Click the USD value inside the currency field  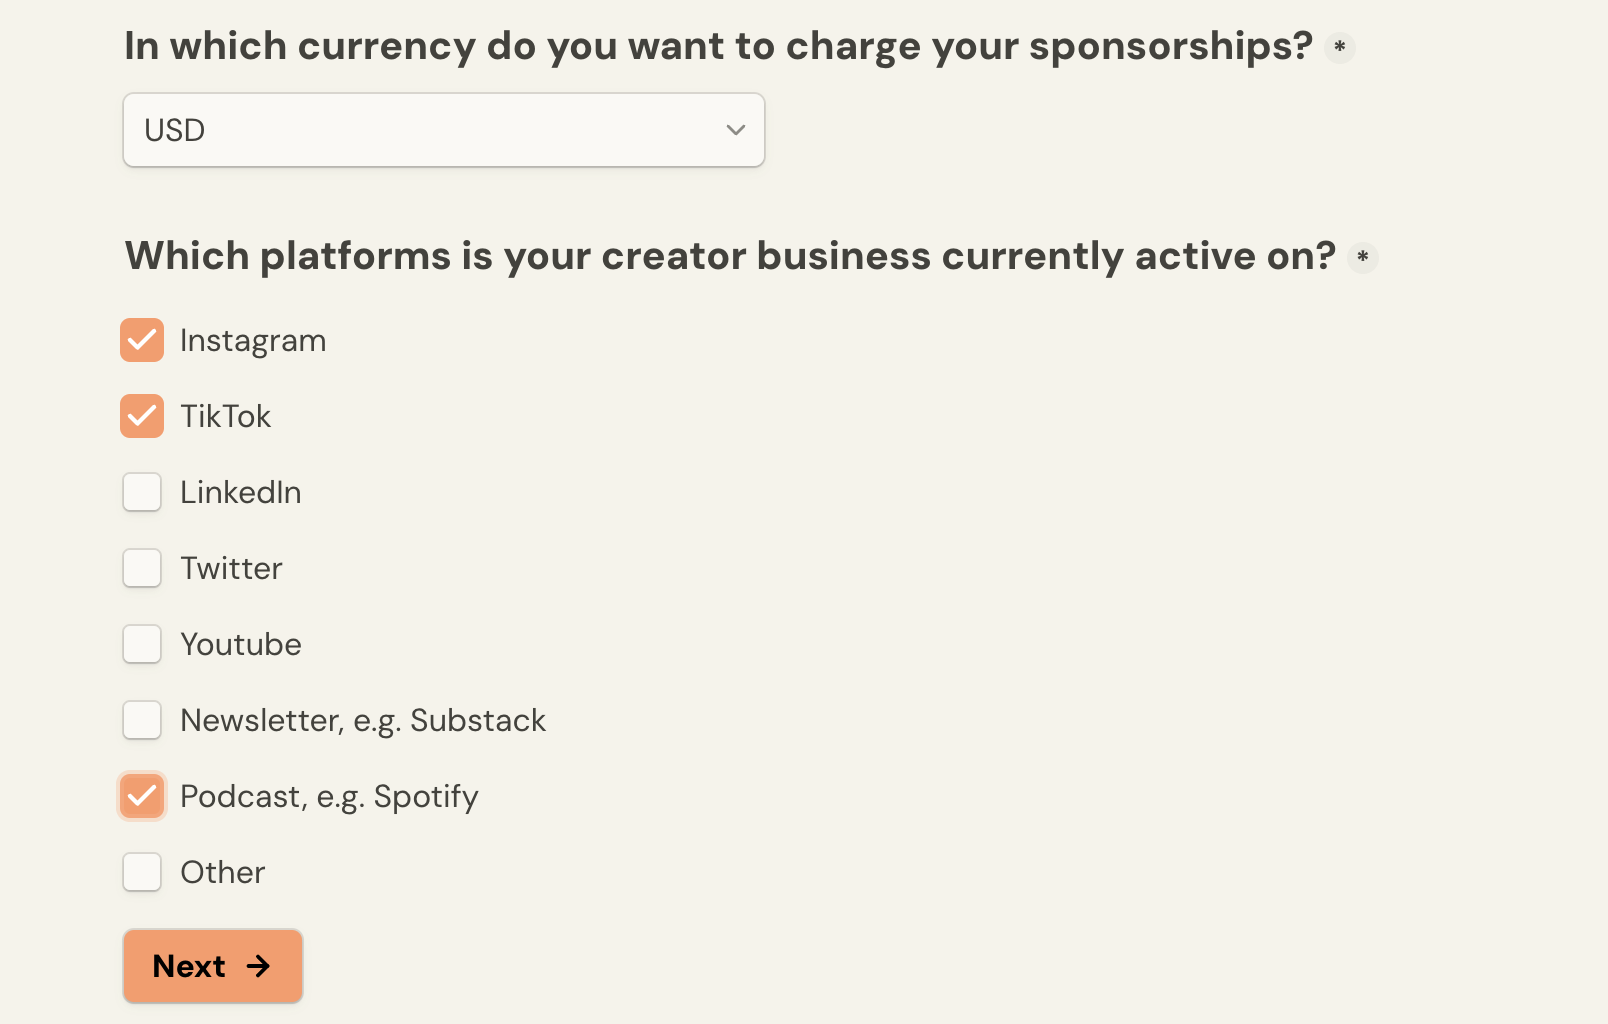pyautogui.click(x=174, y=129)
